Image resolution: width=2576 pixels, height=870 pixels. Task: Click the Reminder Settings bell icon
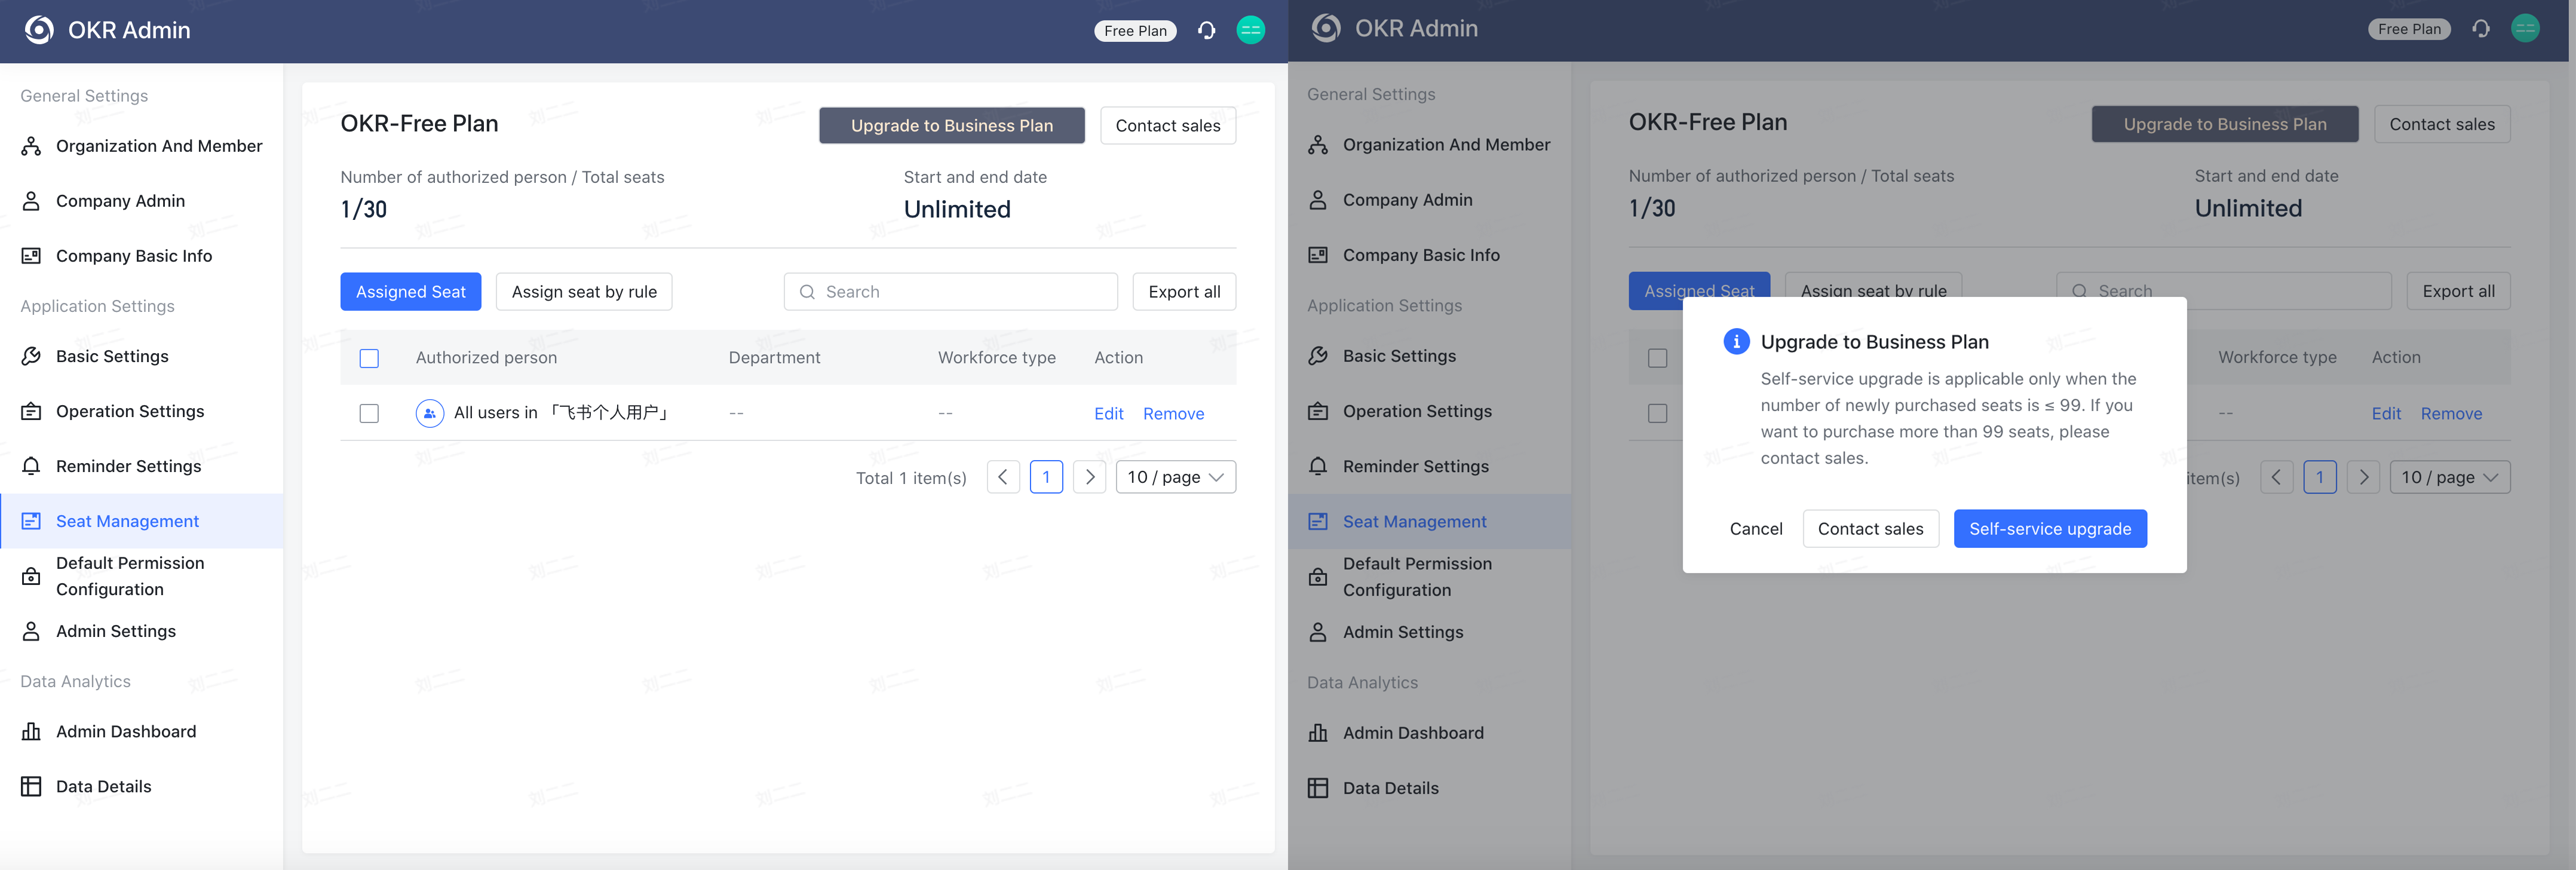click(30, 466)
